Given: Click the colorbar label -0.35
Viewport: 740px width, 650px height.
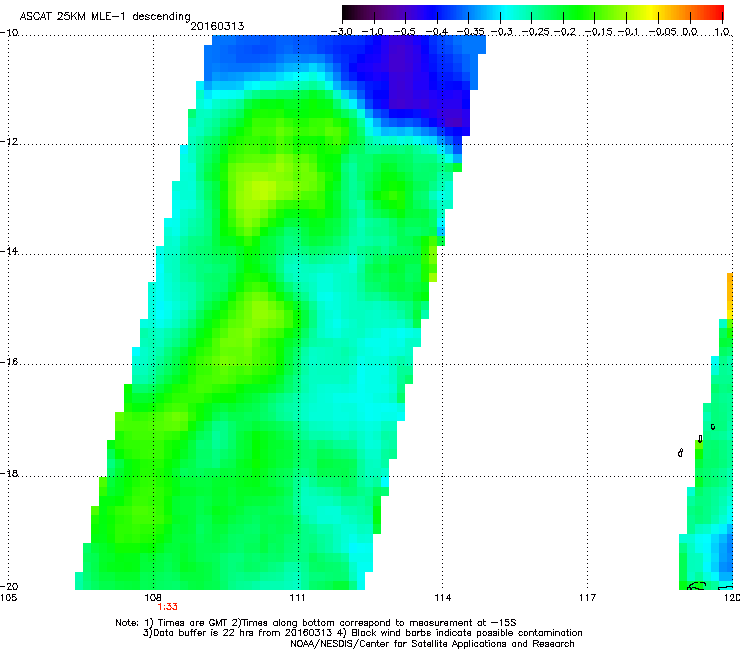Looking at the screenshot, I should tap(471, 32).
